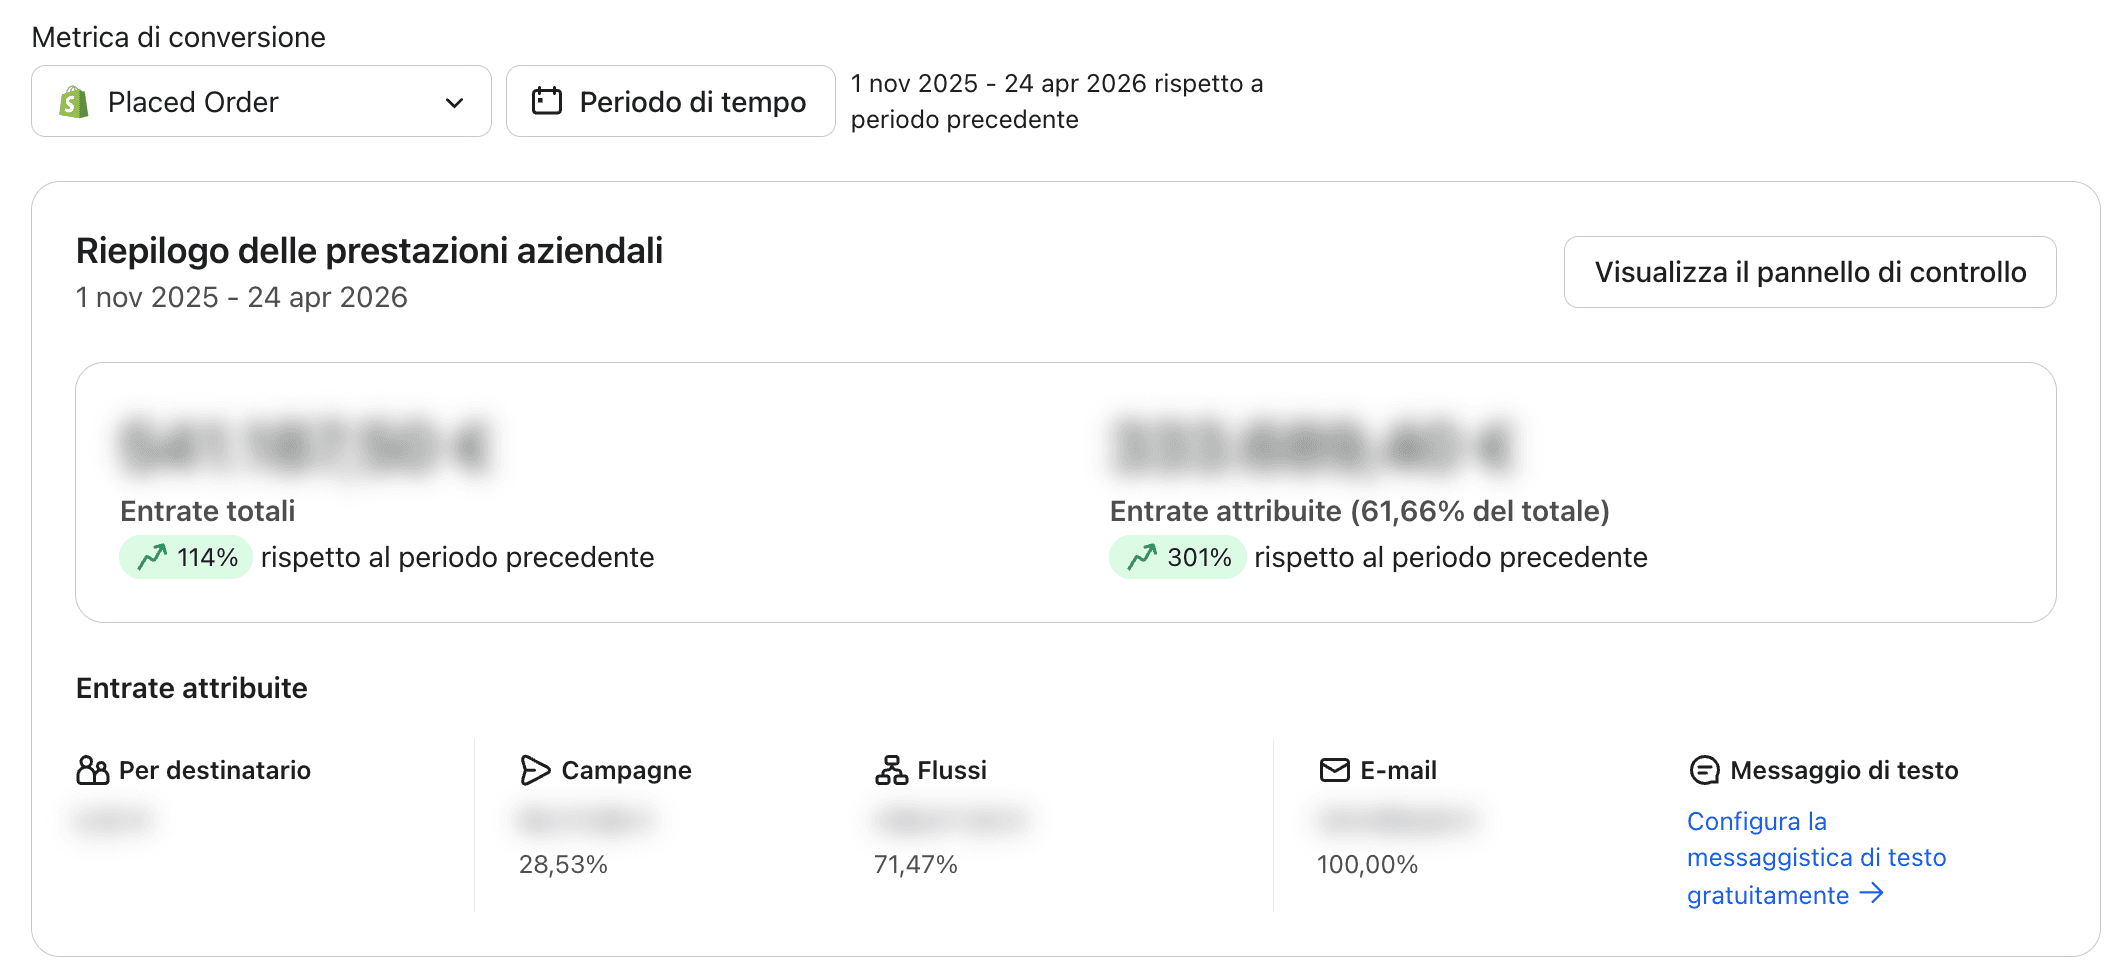This screenshot has height=974, width=2114.
Task: Open the Periodo di tempo picker
Action: pyautogui.click(x=670, y=102)
